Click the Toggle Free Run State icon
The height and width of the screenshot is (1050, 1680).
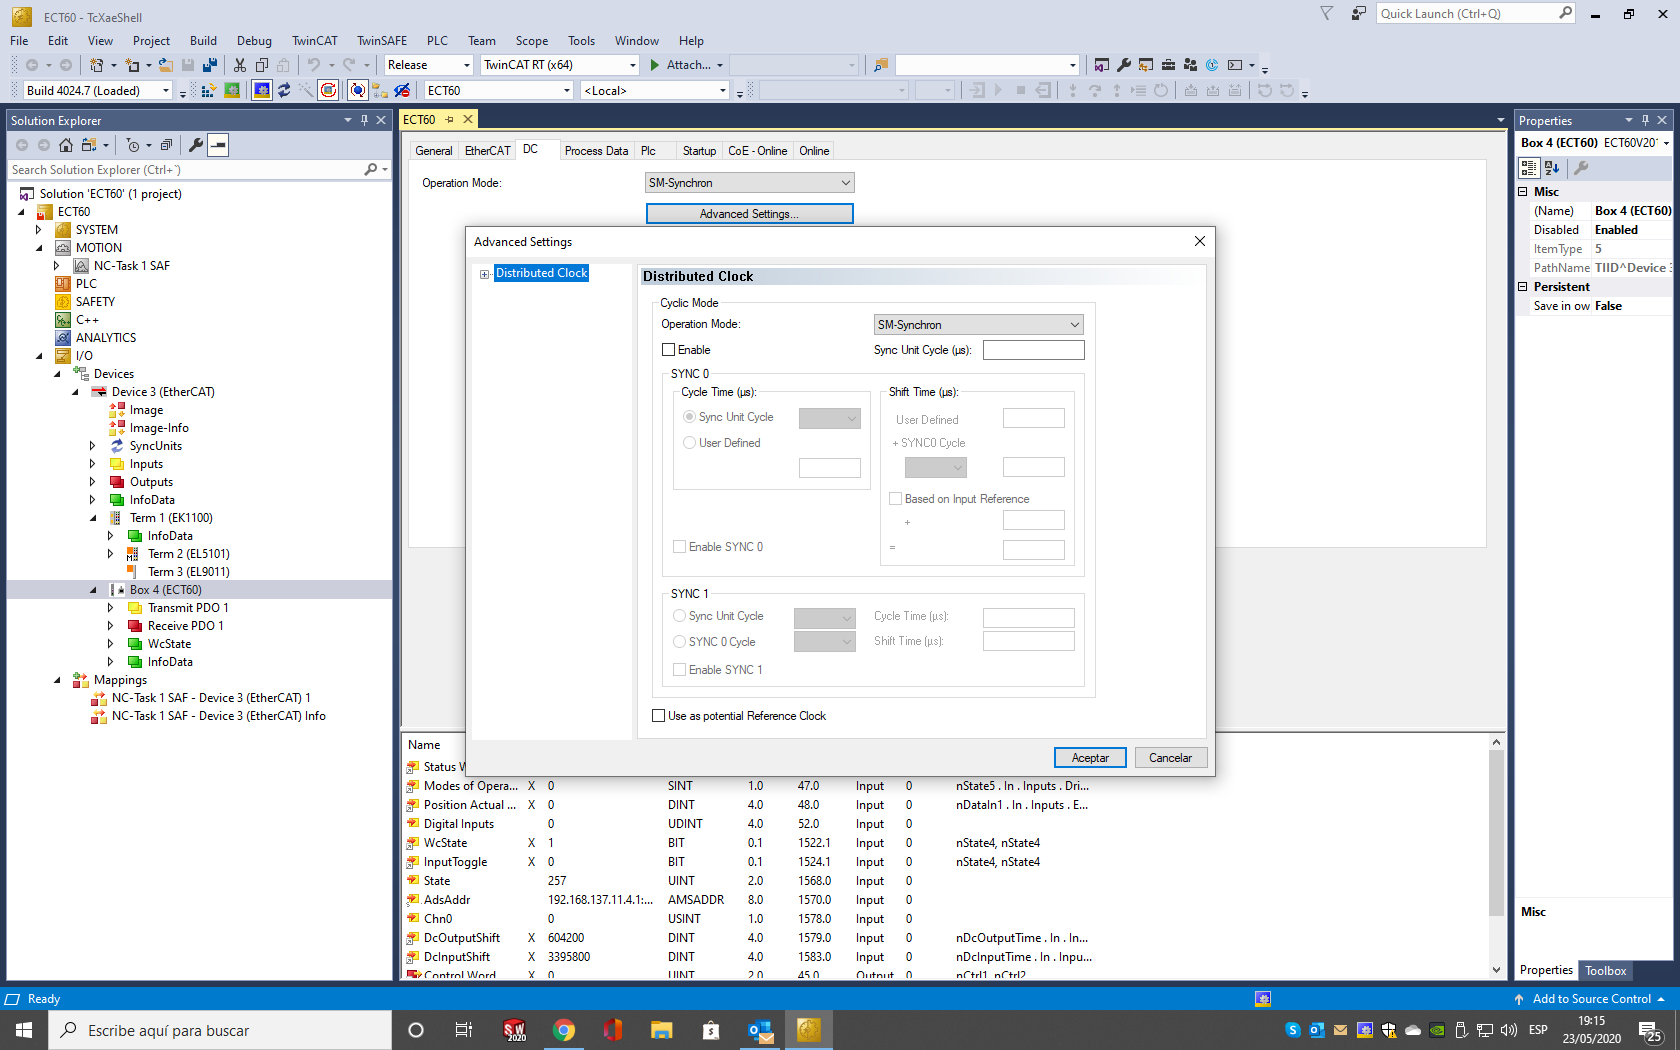[328, 91]
